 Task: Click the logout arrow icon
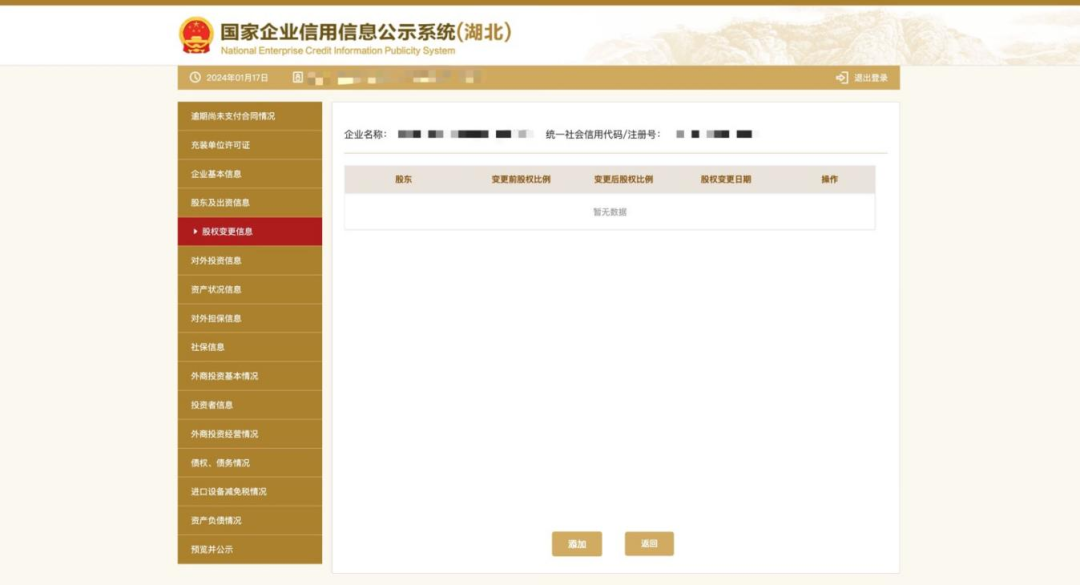click(842, 78)
